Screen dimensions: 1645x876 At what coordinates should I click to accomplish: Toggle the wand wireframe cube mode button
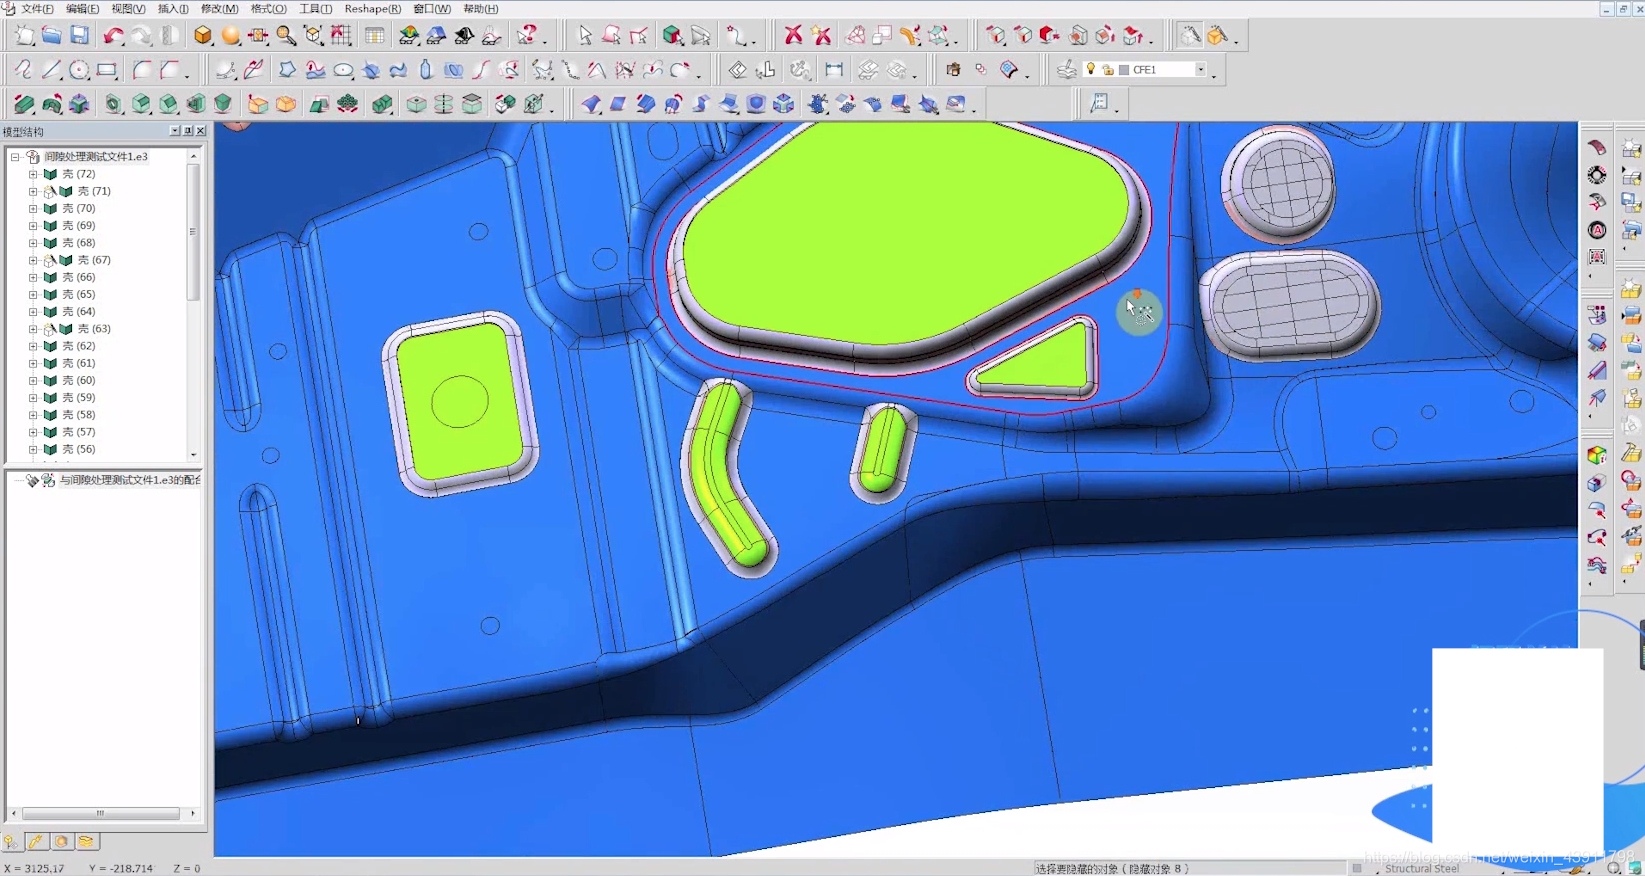(x=1189, y=36)
